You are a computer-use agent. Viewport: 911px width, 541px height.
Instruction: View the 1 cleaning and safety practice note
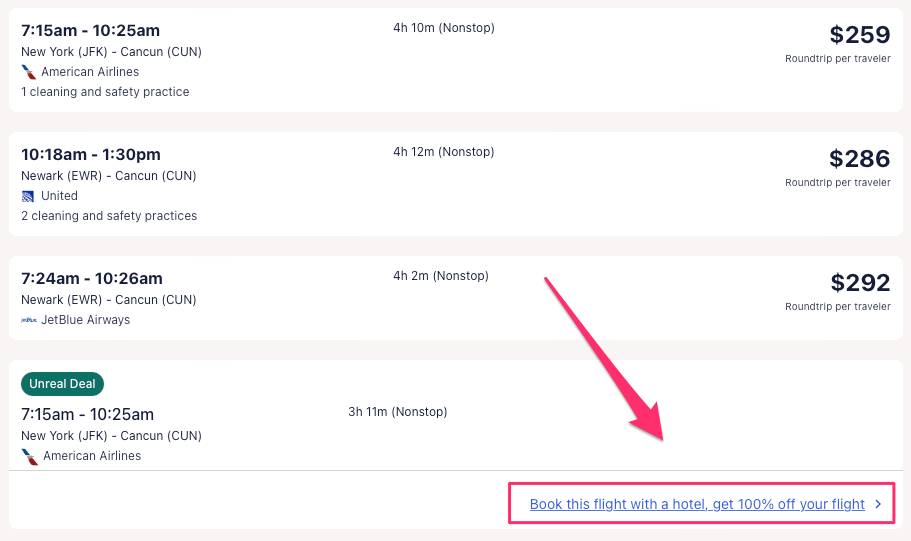point(105,92)
